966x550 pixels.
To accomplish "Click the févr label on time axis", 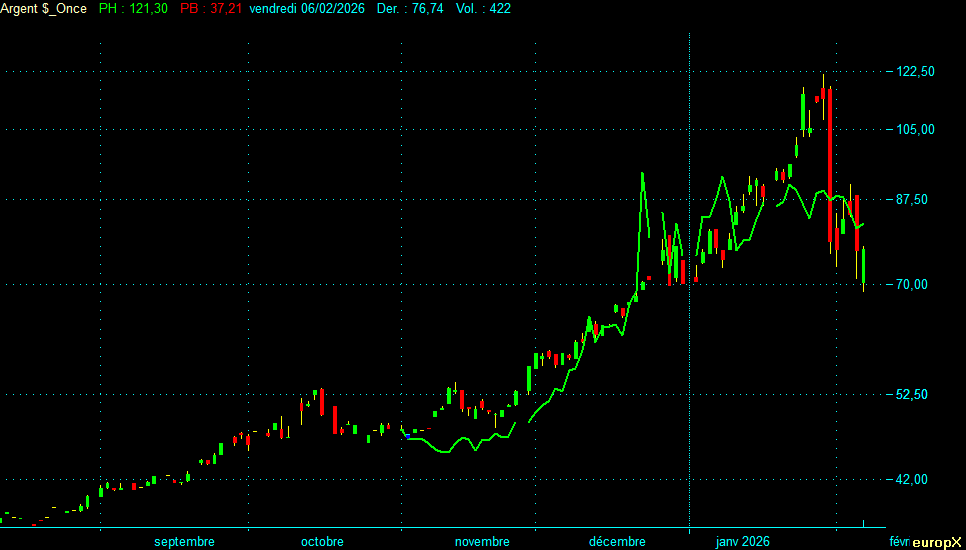I will [899, 542].
